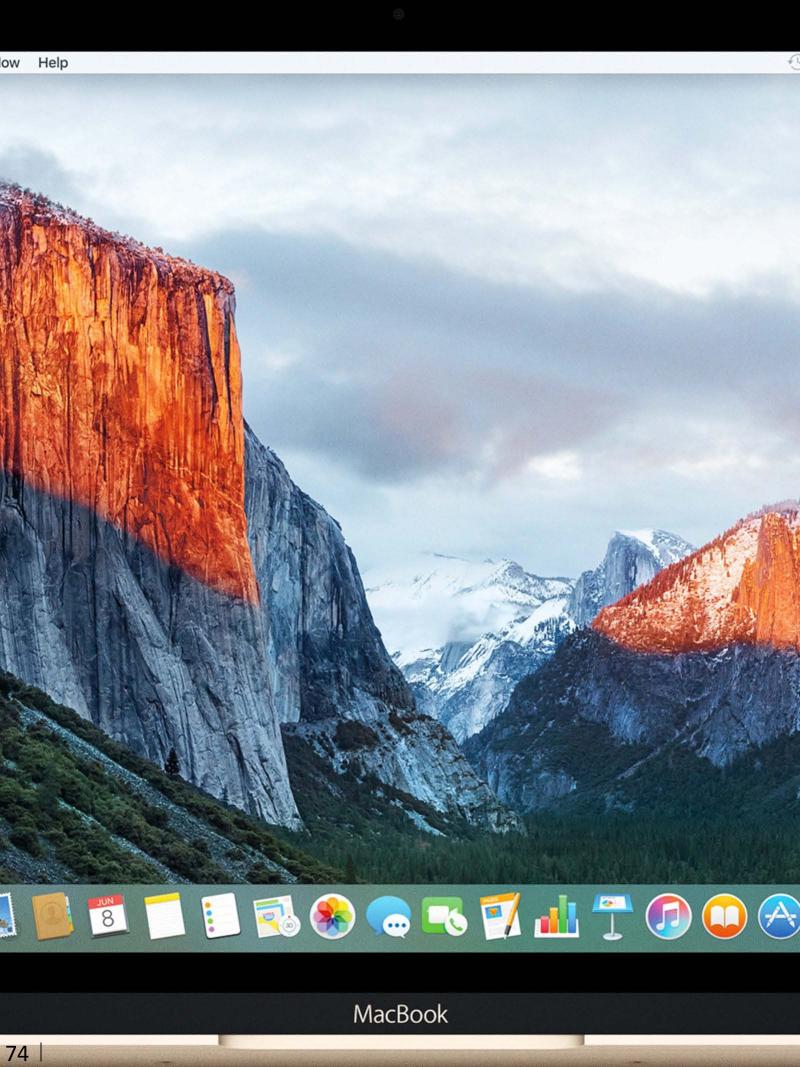
Task: Open the Maps app icon
Action: tap(277, 916)
